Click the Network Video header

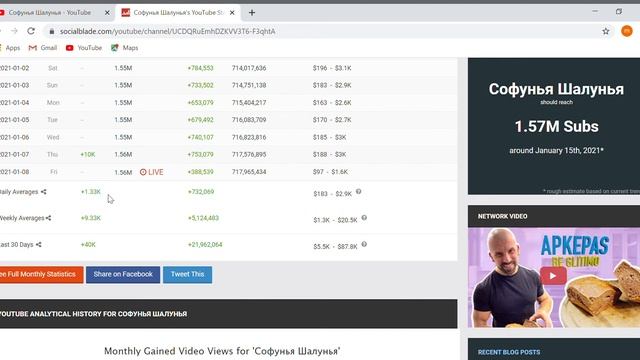click(x=502, y=216)
